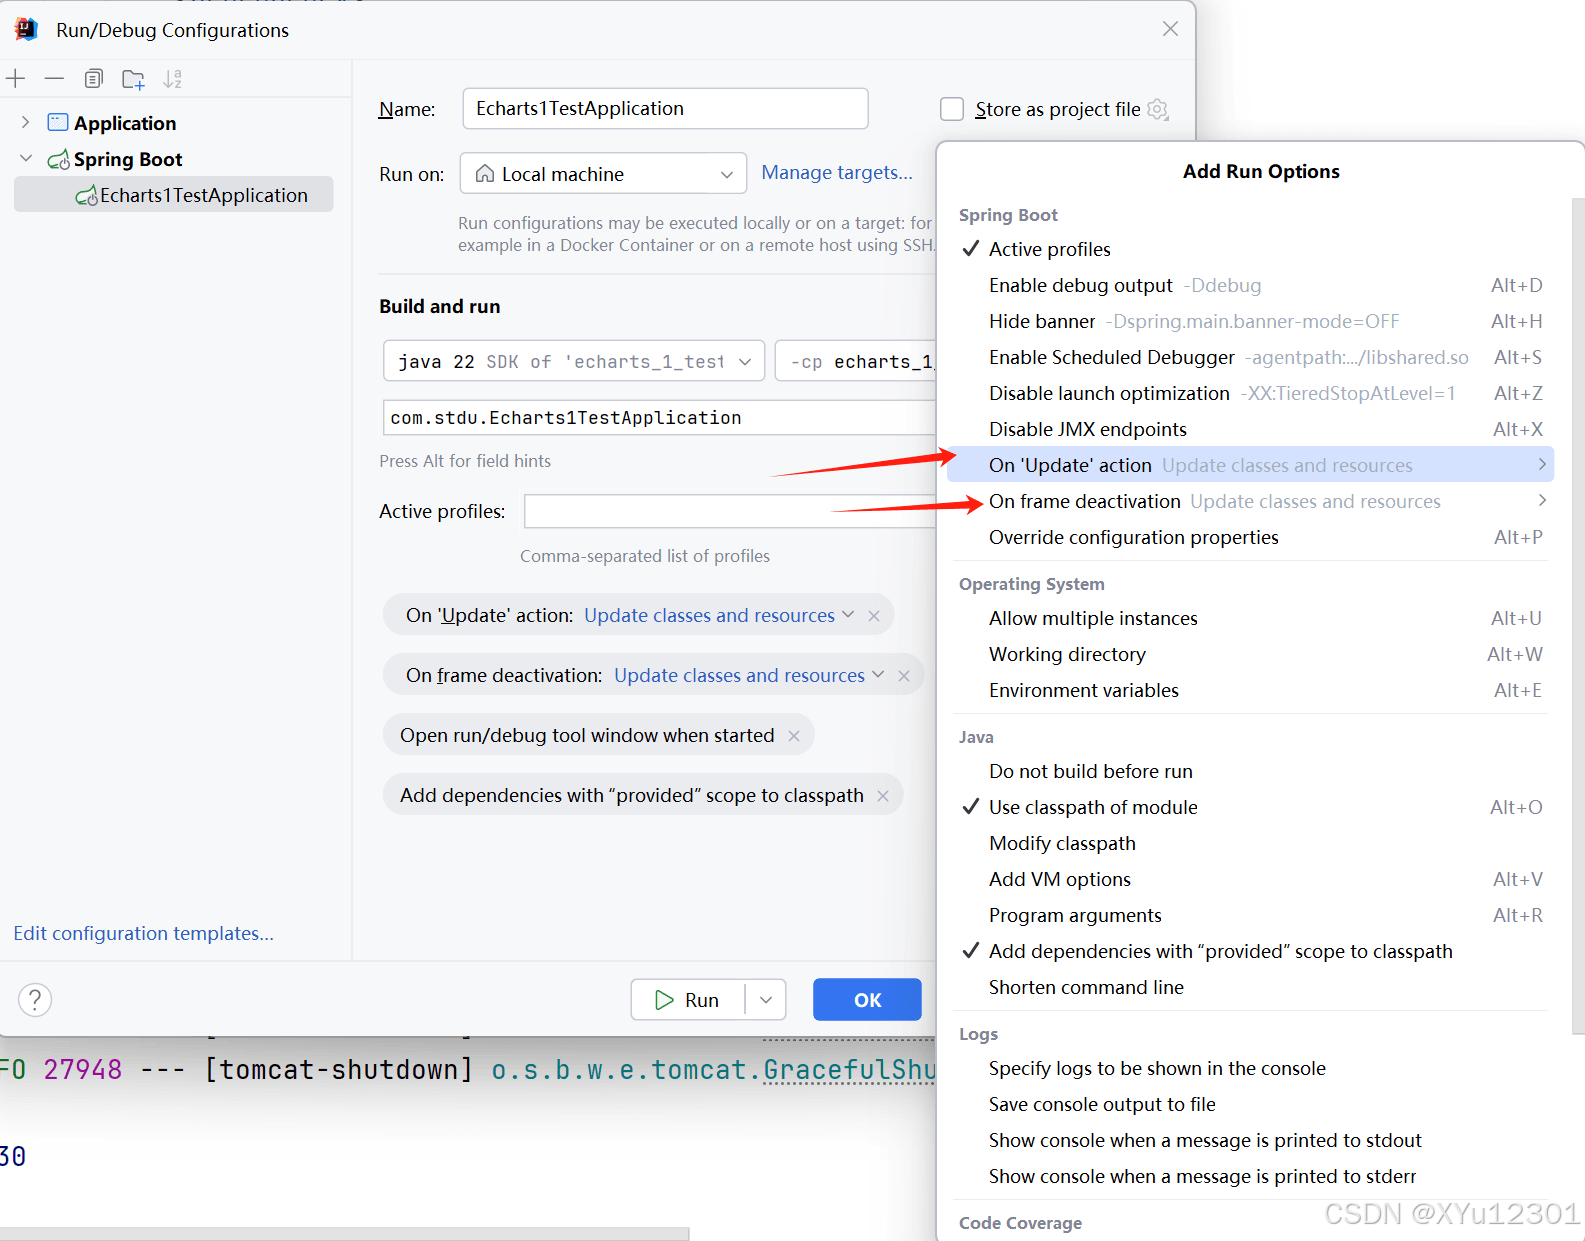Click the main class field com.stdu.Echarts1TestApplication
The image size is (1585, 1241).
coord(660,417)
